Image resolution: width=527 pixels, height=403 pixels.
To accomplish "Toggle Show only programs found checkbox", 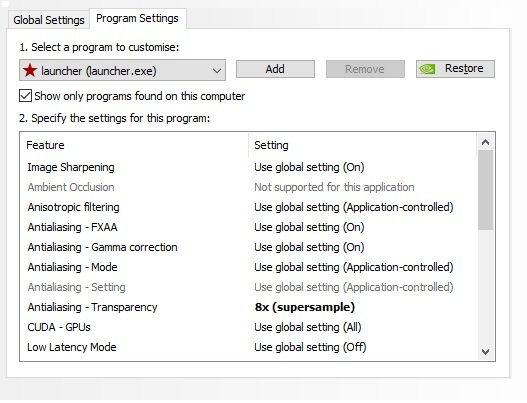I will (26, 96).
